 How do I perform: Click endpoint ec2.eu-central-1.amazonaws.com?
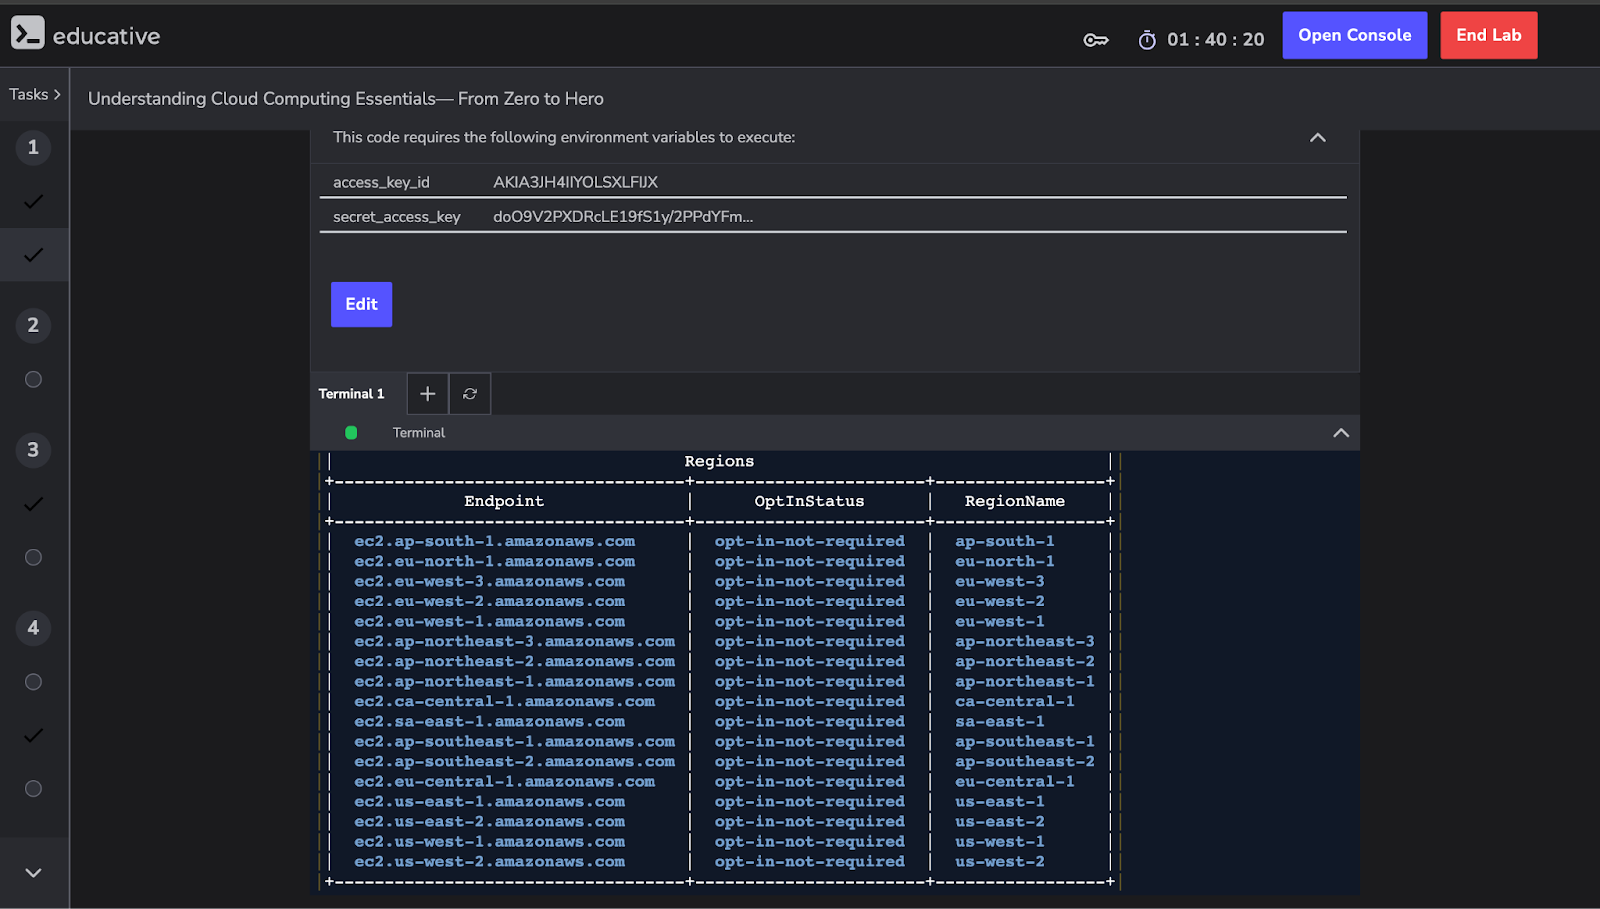click(x=505, y=782)
